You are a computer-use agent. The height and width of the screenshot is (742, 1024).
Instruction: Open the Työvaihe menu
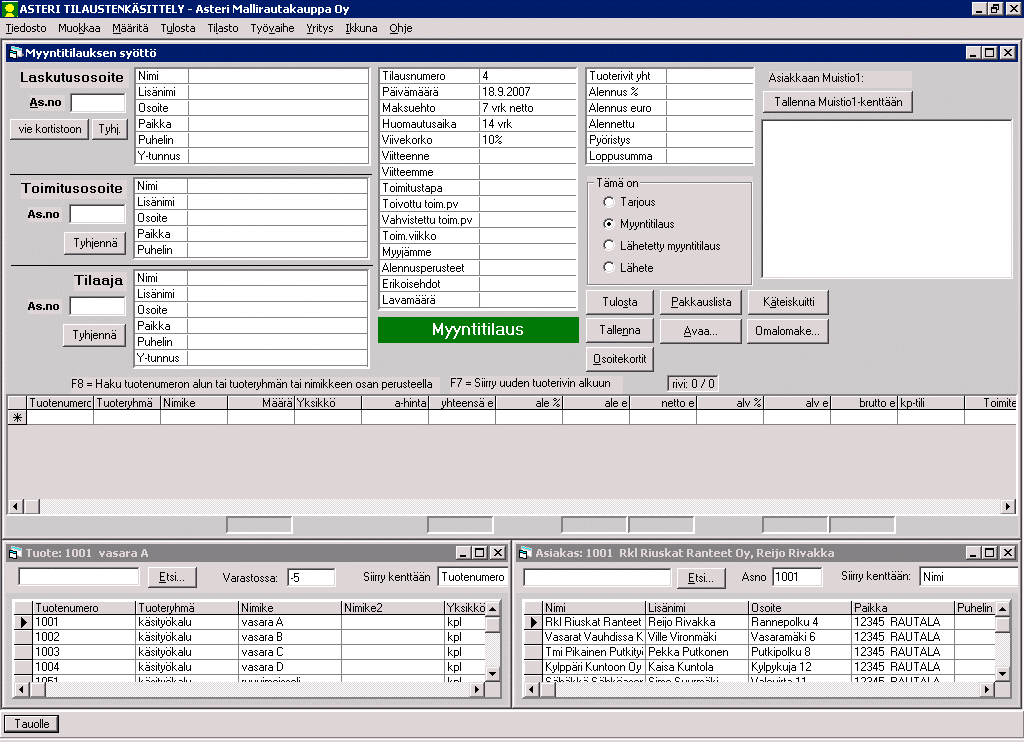272,28
